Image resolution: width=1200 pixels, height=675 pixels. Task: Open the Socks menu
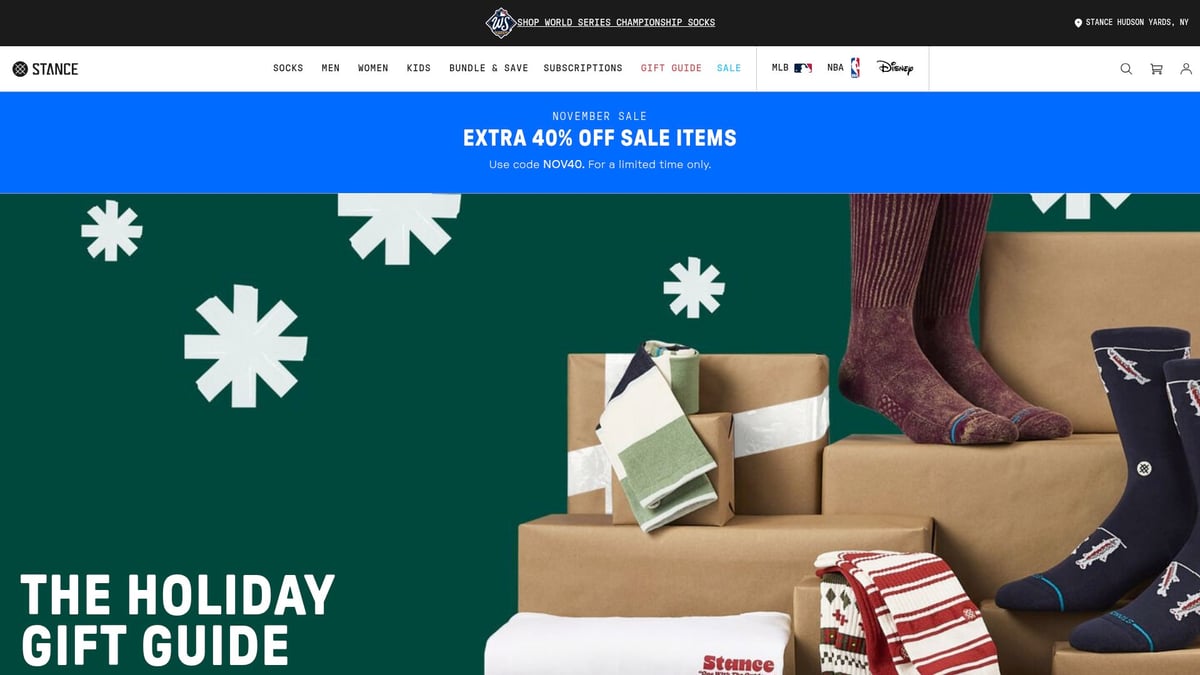(288, 68)
